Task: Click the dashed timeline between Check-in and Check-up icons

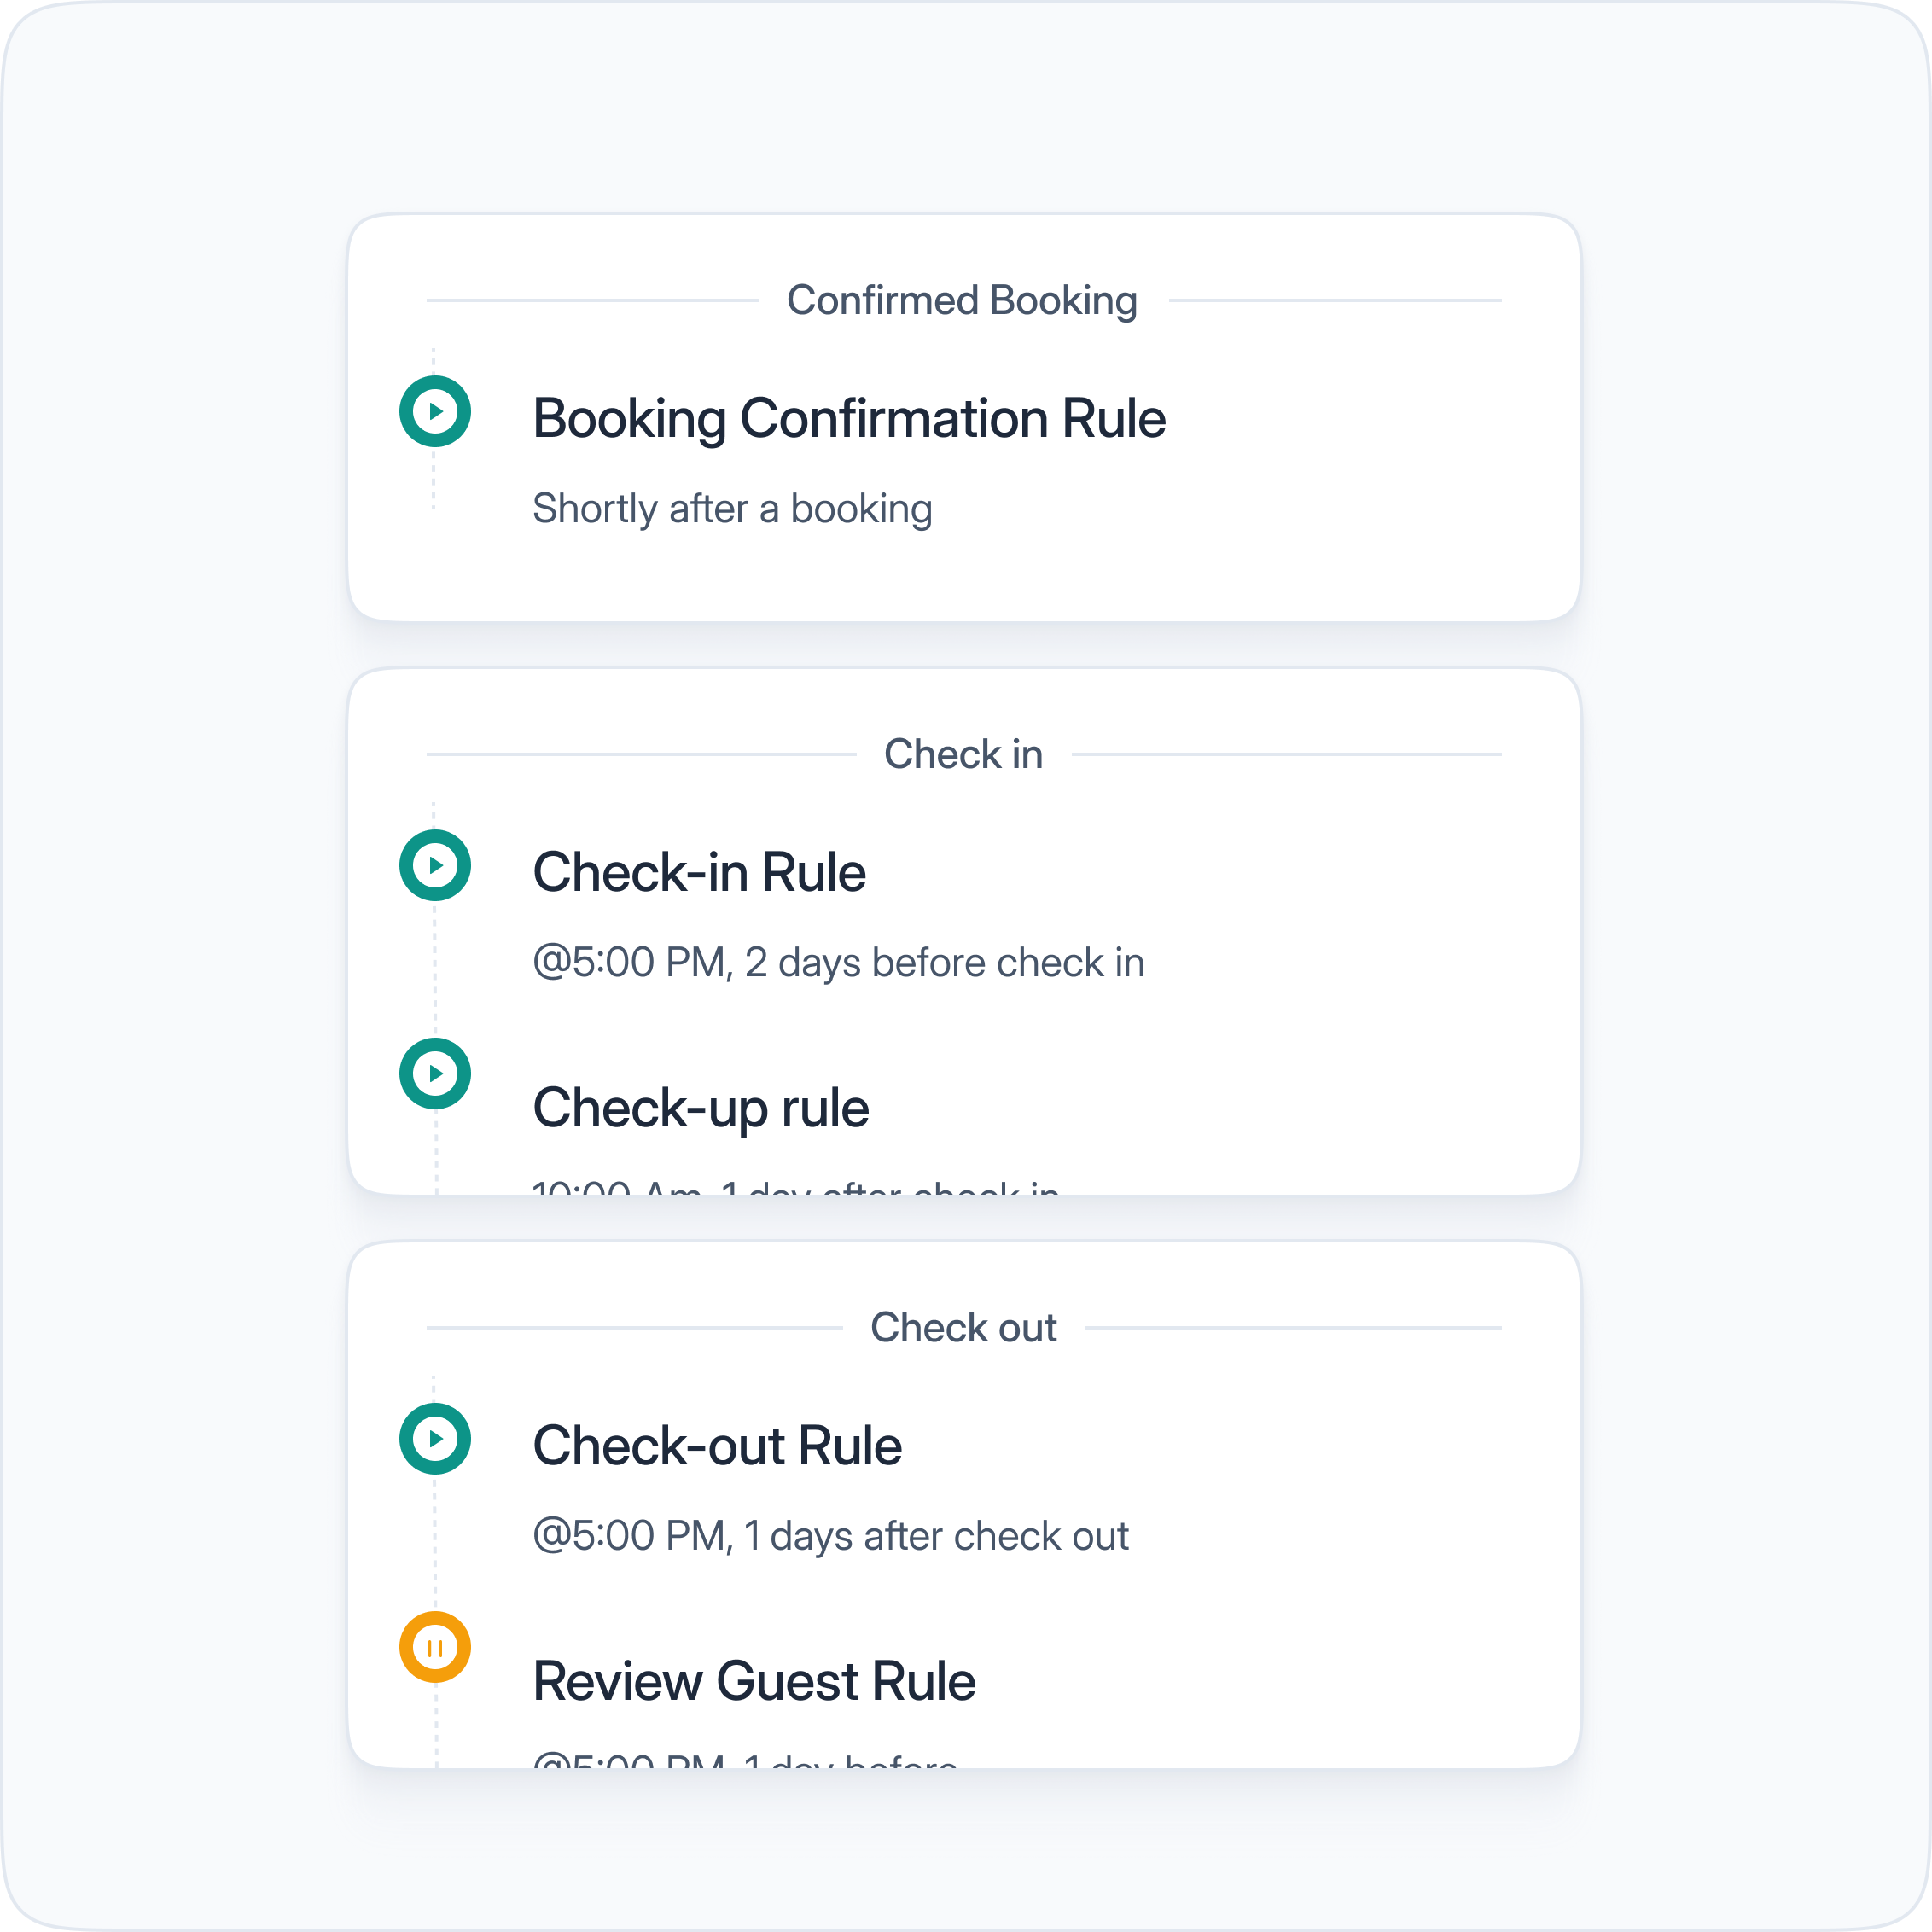Action: [x=435, y=970]
